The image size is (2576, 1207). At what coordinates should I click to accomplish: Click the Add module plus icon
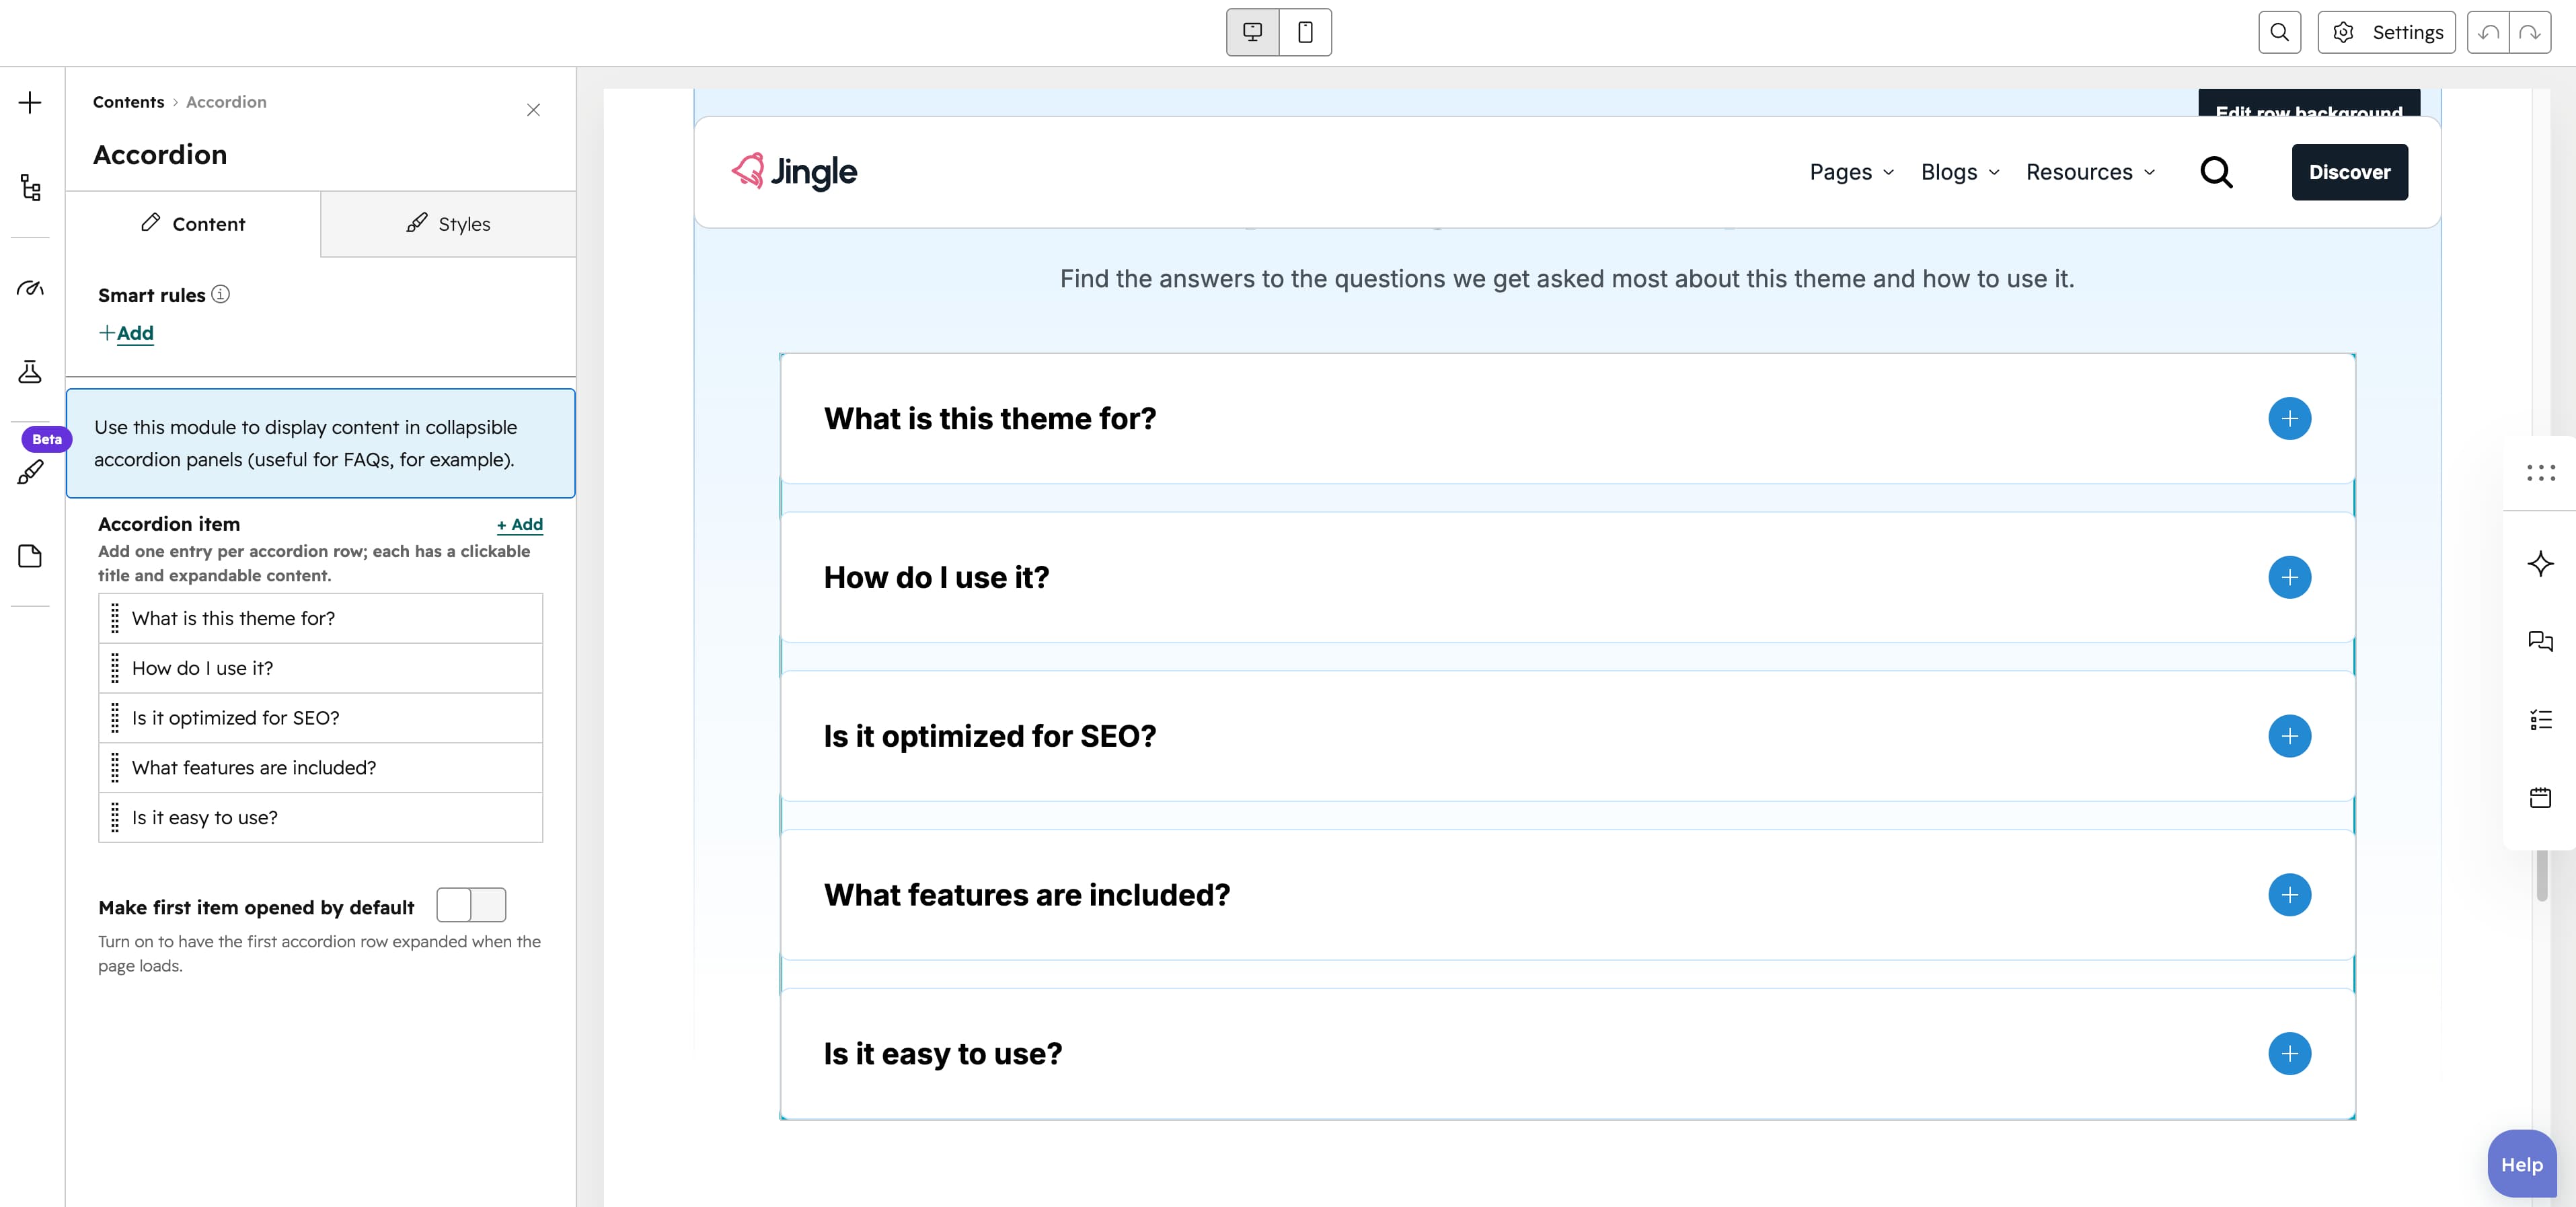(x=30, y=103)
